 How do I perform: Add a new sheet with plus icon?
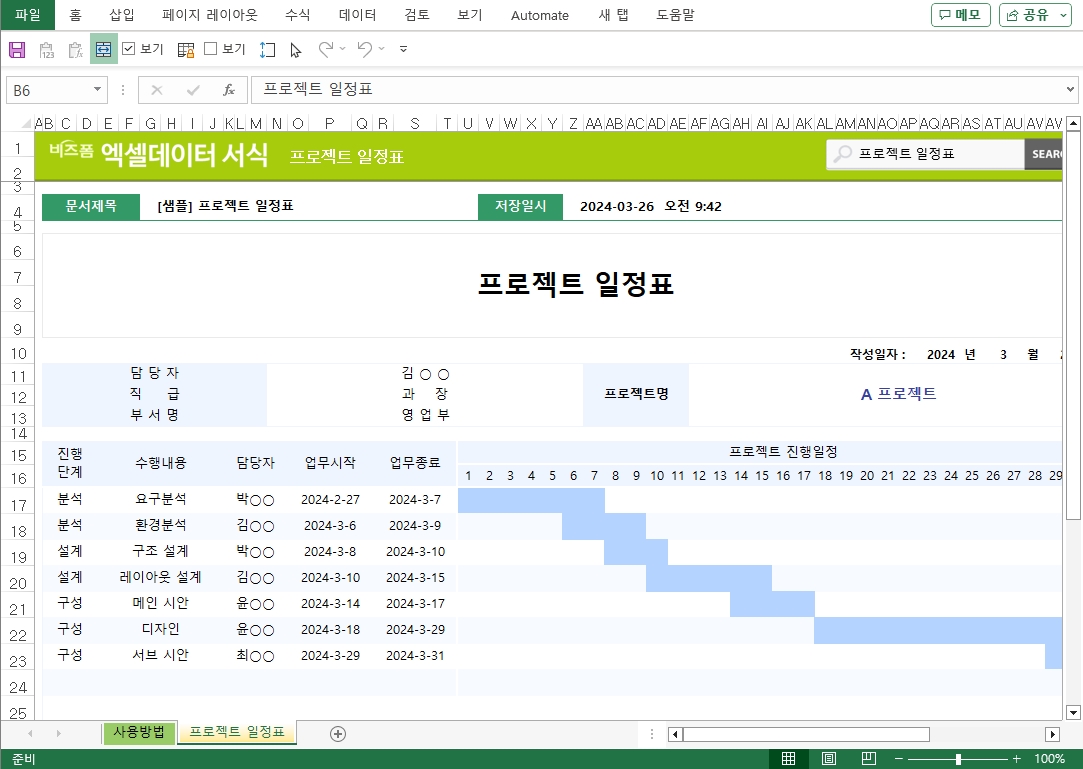point(338,734)
